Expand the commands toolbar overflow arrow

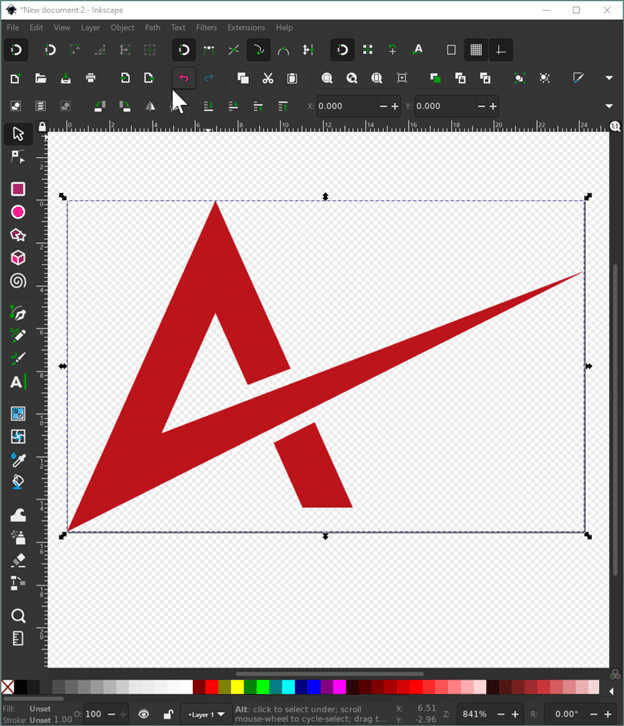click(609, 78)
